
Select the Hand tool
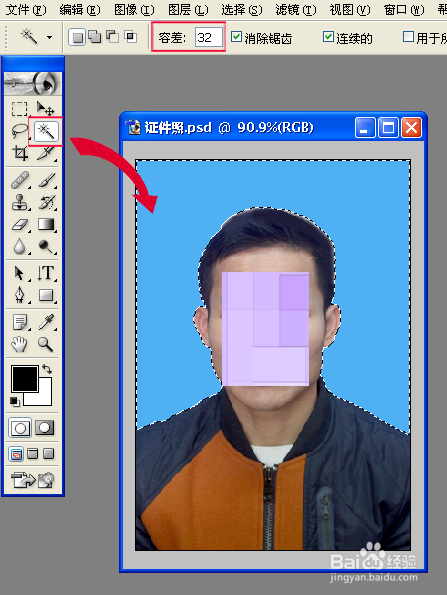tap(19, 344)
